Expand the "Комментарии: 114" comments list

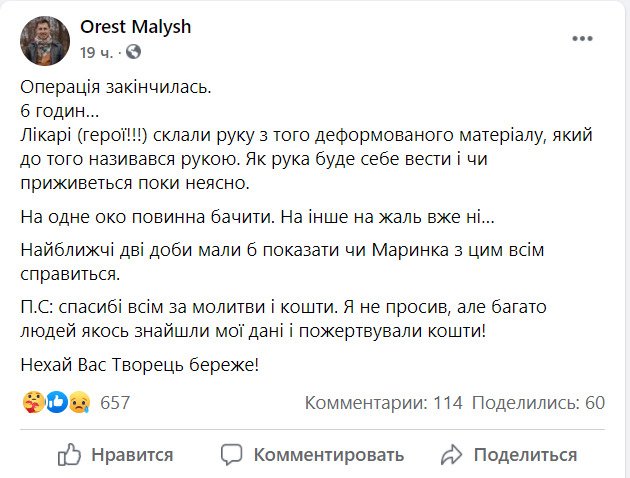pyautogui.click(x=383, y=403)
